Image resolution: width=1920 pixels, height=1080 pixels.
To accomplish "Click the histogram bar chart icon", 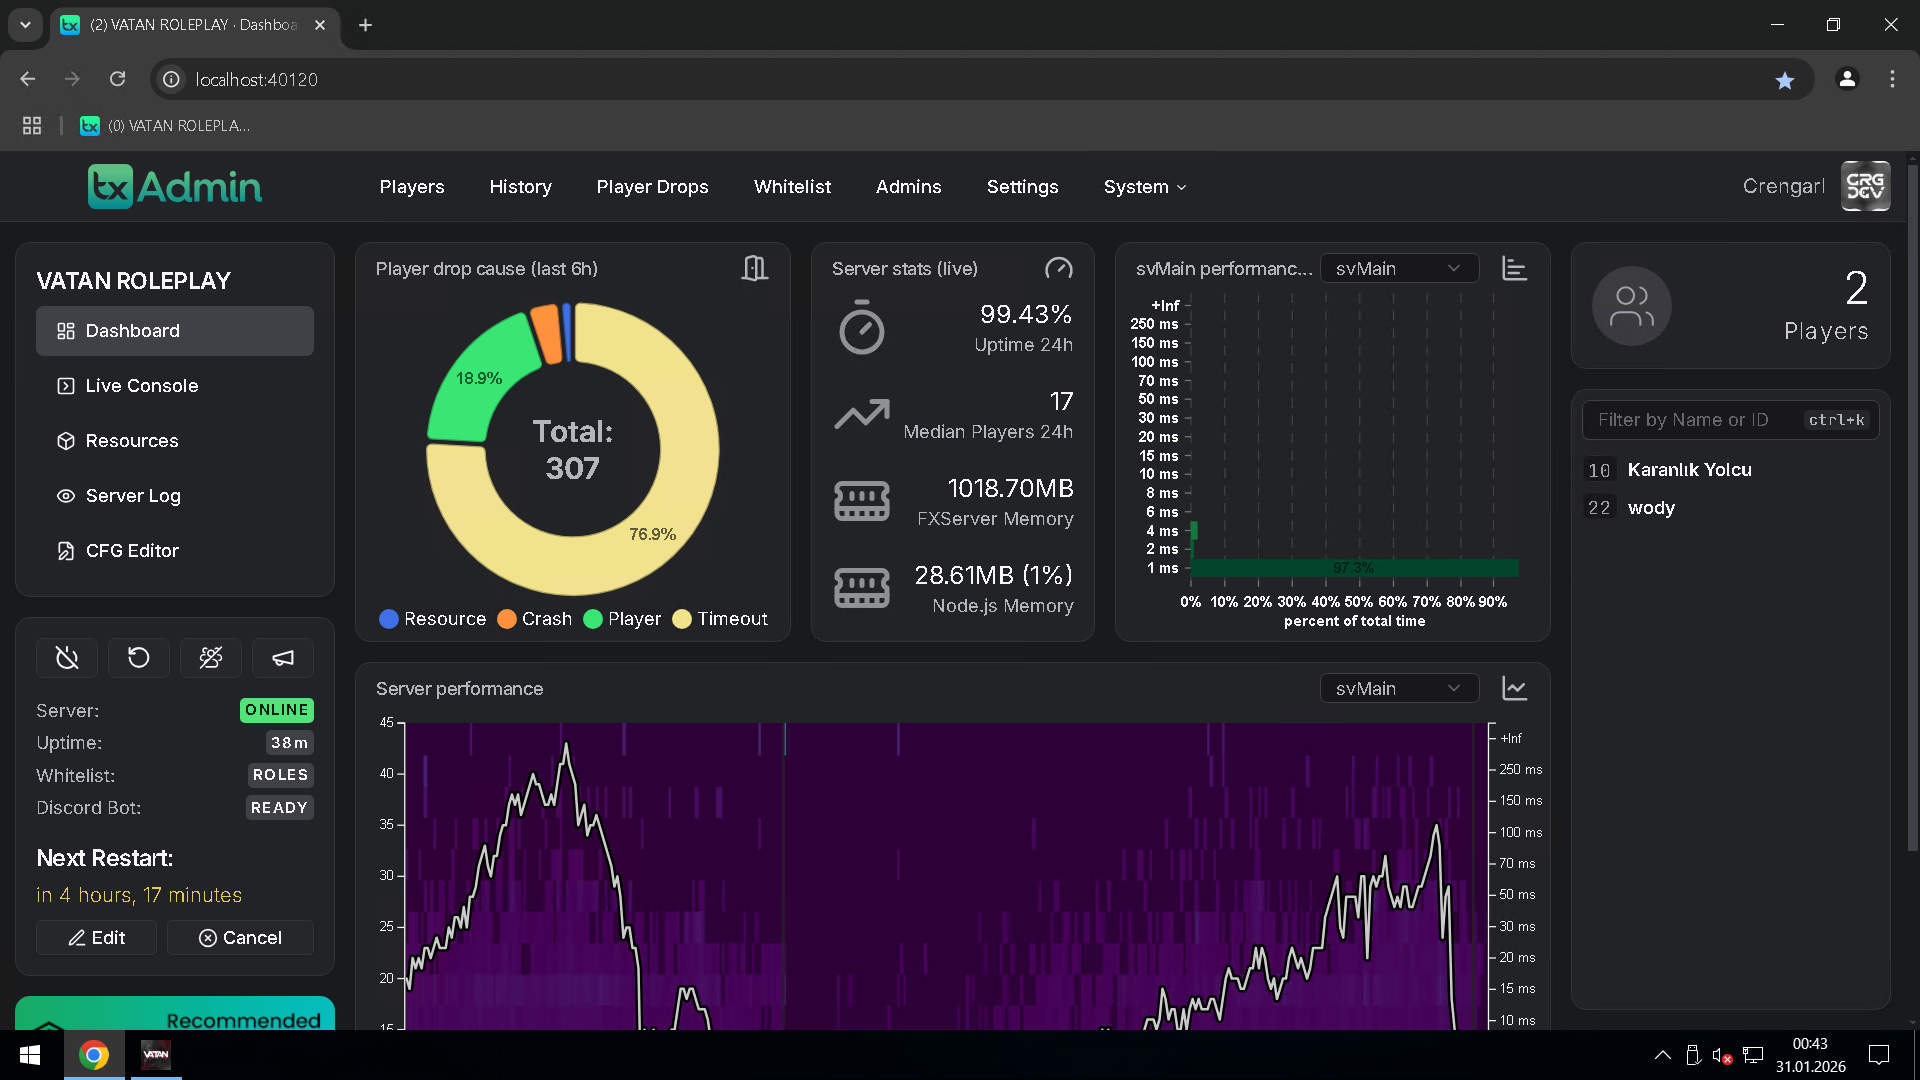I will click(1515, 268).
